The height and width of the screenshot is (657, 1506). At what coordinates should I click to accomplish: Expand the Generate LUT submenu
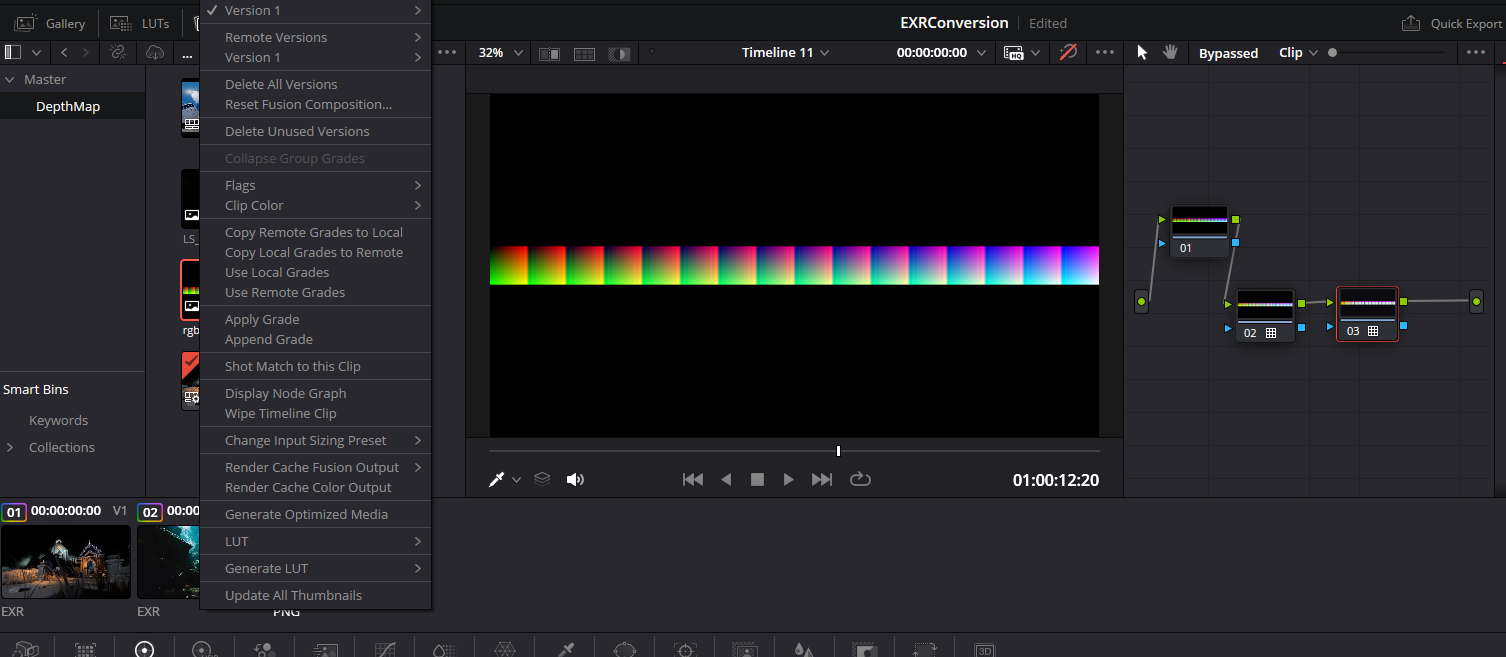click(315, 568)
